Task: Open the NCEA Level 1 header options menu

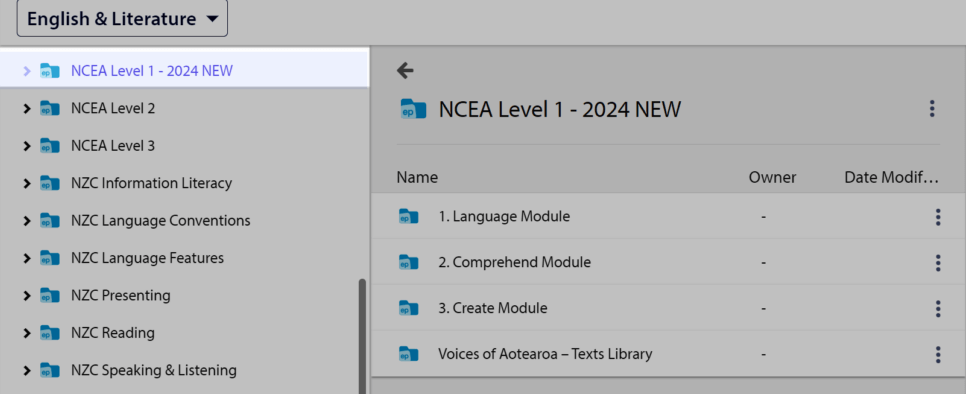Action: pyautogui.click(x=932, y=109)
